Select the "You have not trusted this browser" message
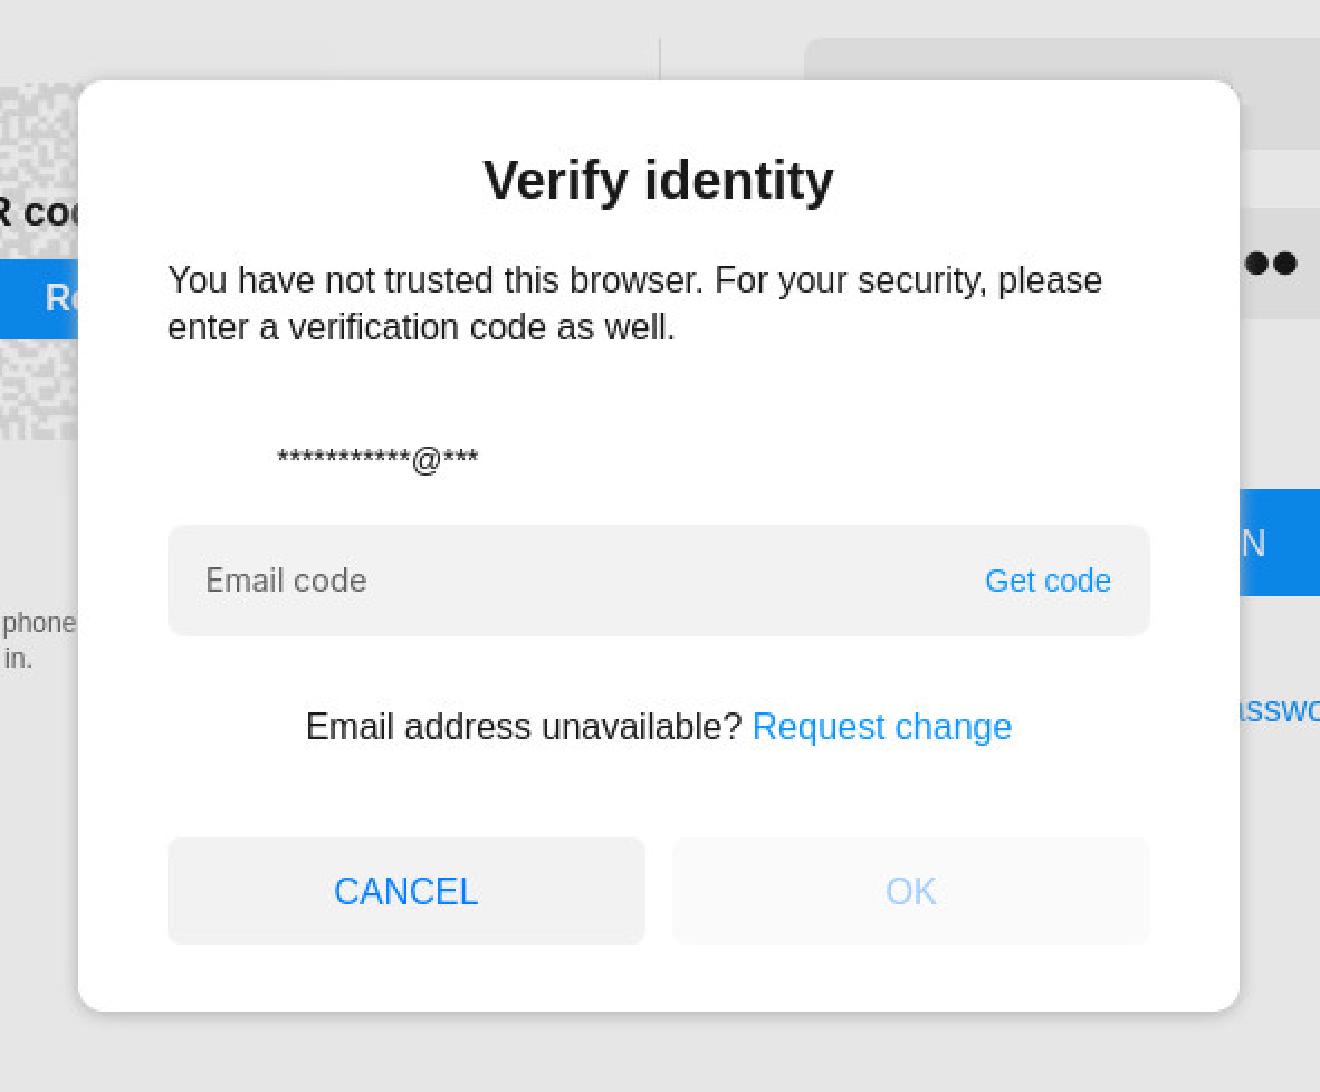Image resolution: width=1320 pixels, height=1092 pixels. coord(634,281)
